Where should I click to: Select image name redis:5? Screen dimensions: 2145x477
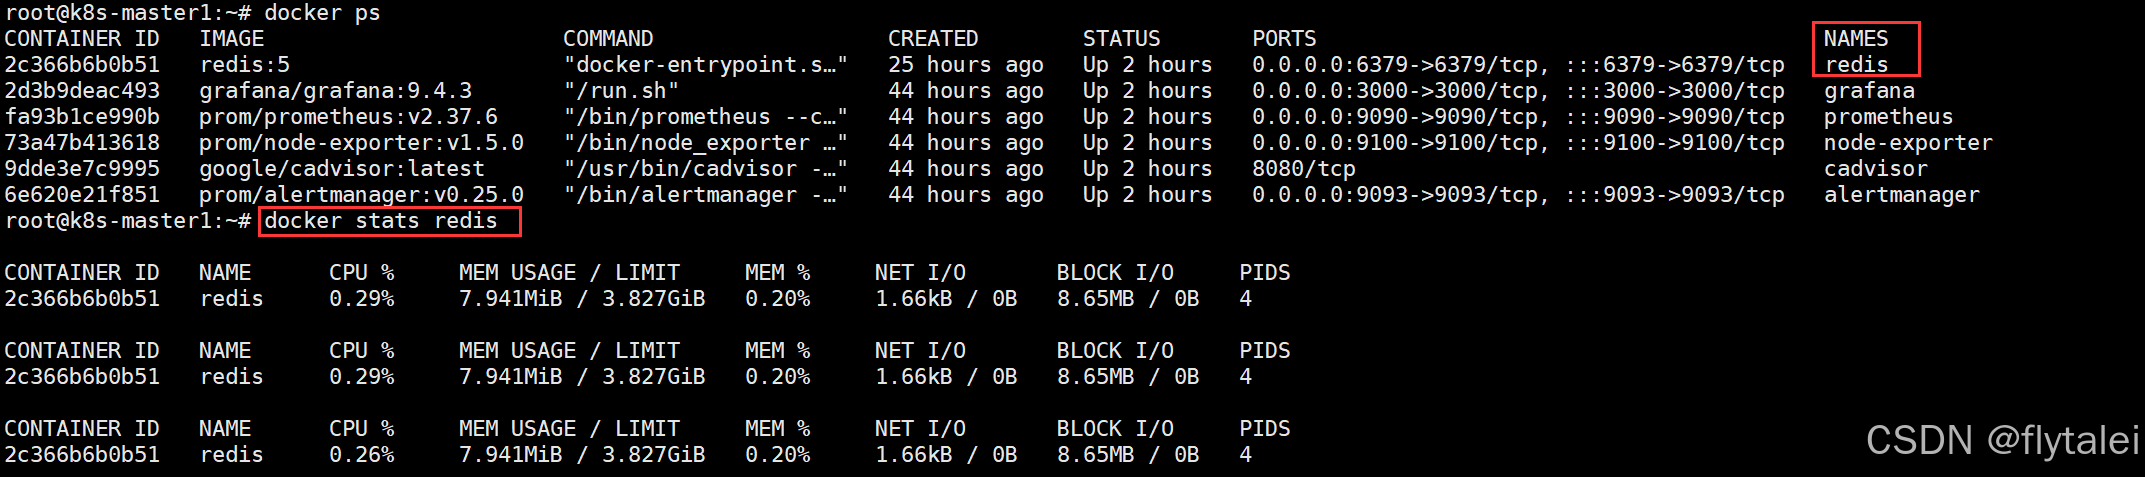(245, 65)
